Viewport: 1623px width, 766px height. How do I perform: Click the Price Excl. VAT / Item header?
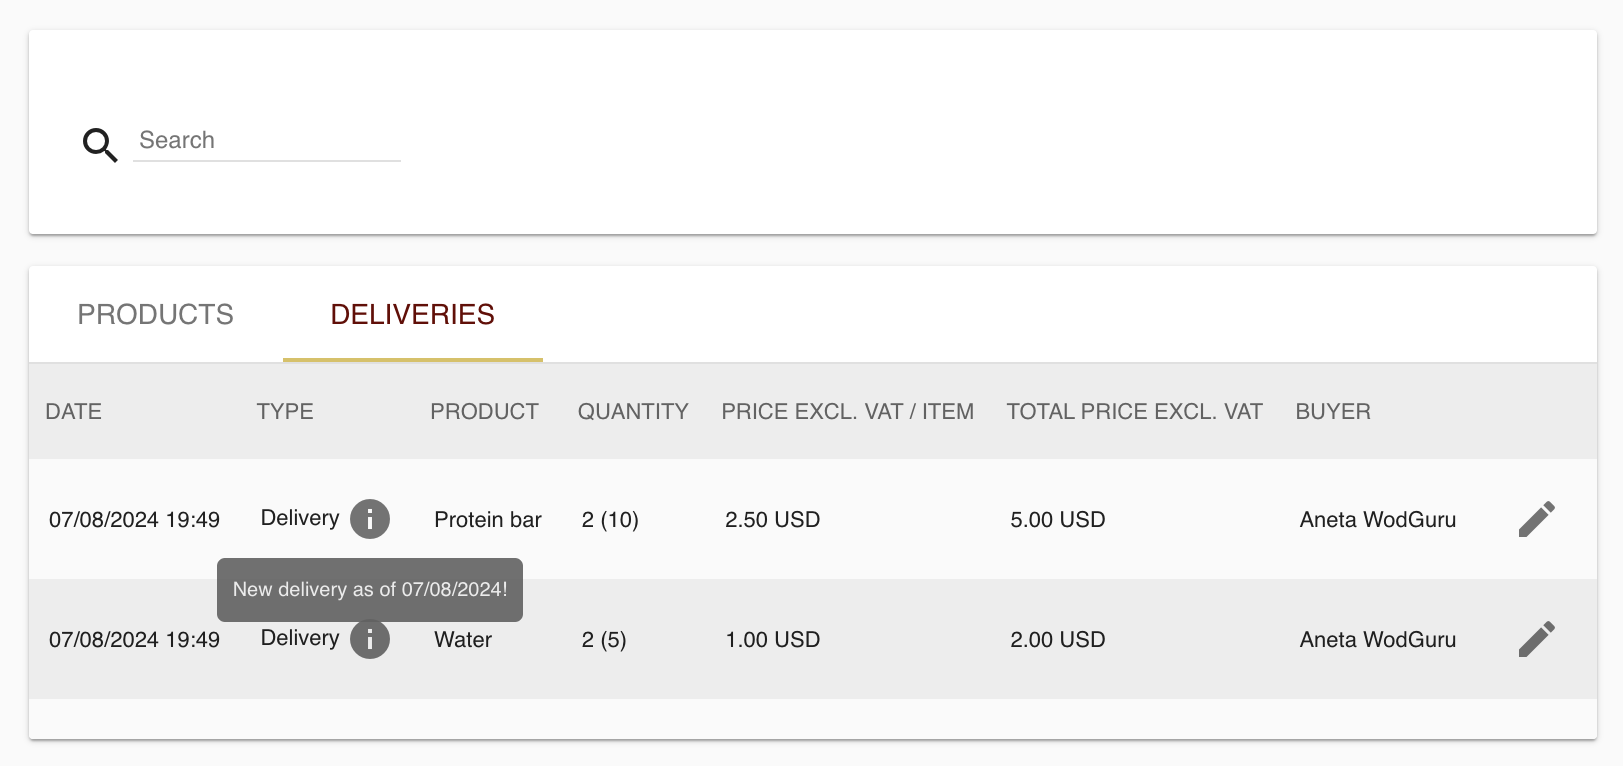click(848, 412)
